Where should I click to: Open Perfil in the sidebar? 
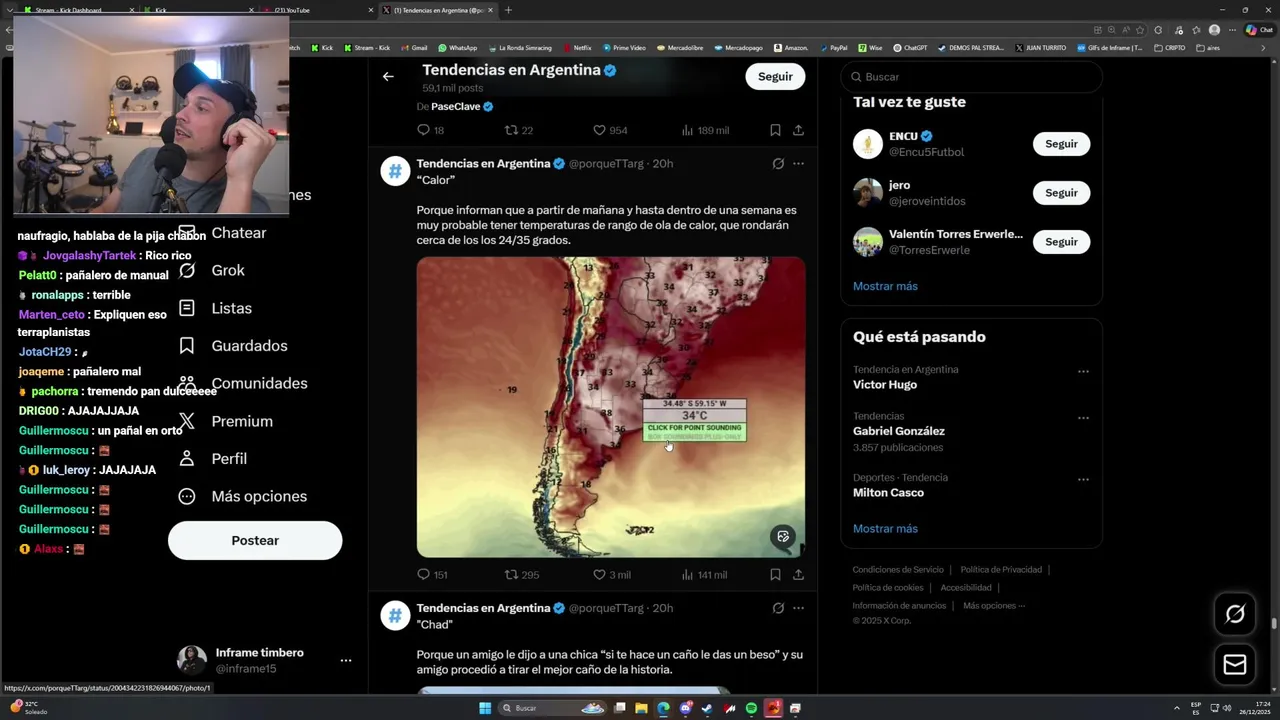coord(212,458)
